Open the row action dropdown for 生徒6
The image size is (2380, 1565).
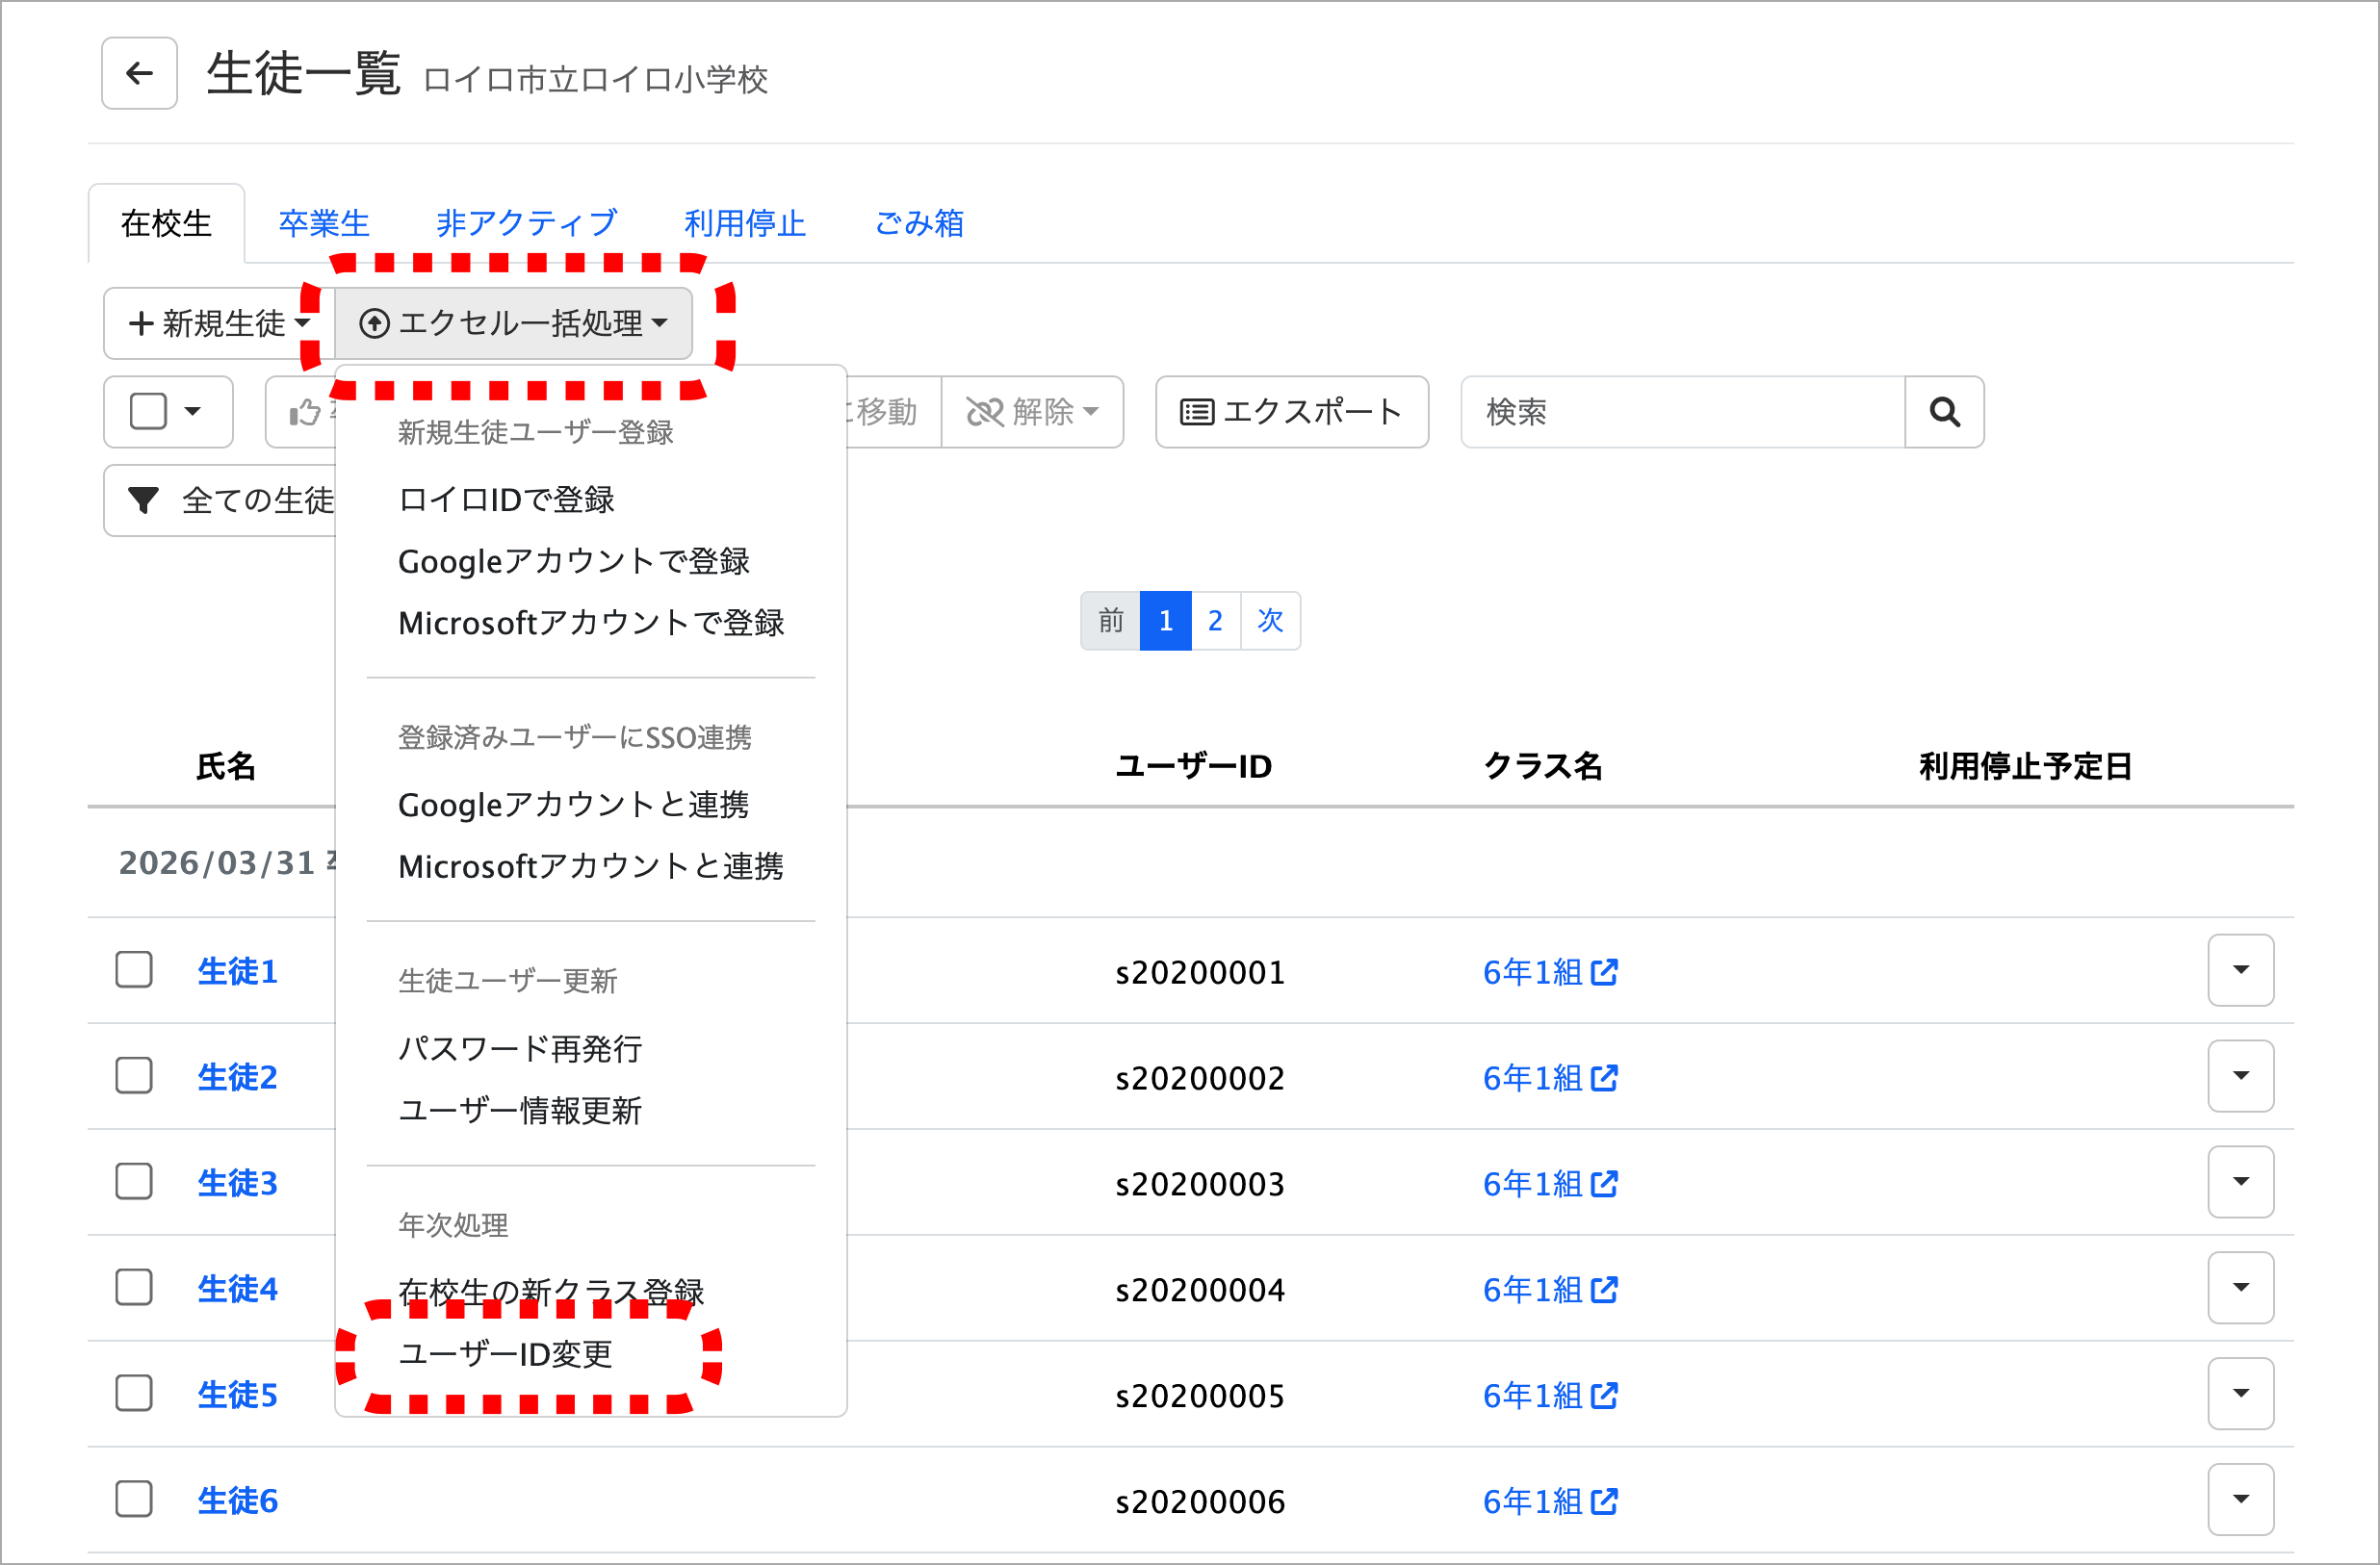(2240, 1500)
